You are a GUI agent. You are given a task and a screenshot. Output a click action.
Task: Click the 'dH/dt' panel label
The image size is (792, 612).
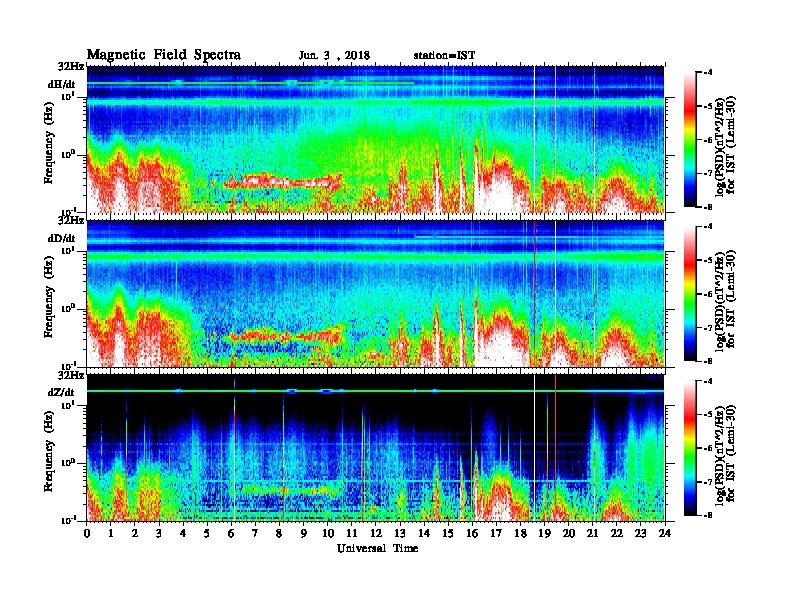[x=62, y=84]
